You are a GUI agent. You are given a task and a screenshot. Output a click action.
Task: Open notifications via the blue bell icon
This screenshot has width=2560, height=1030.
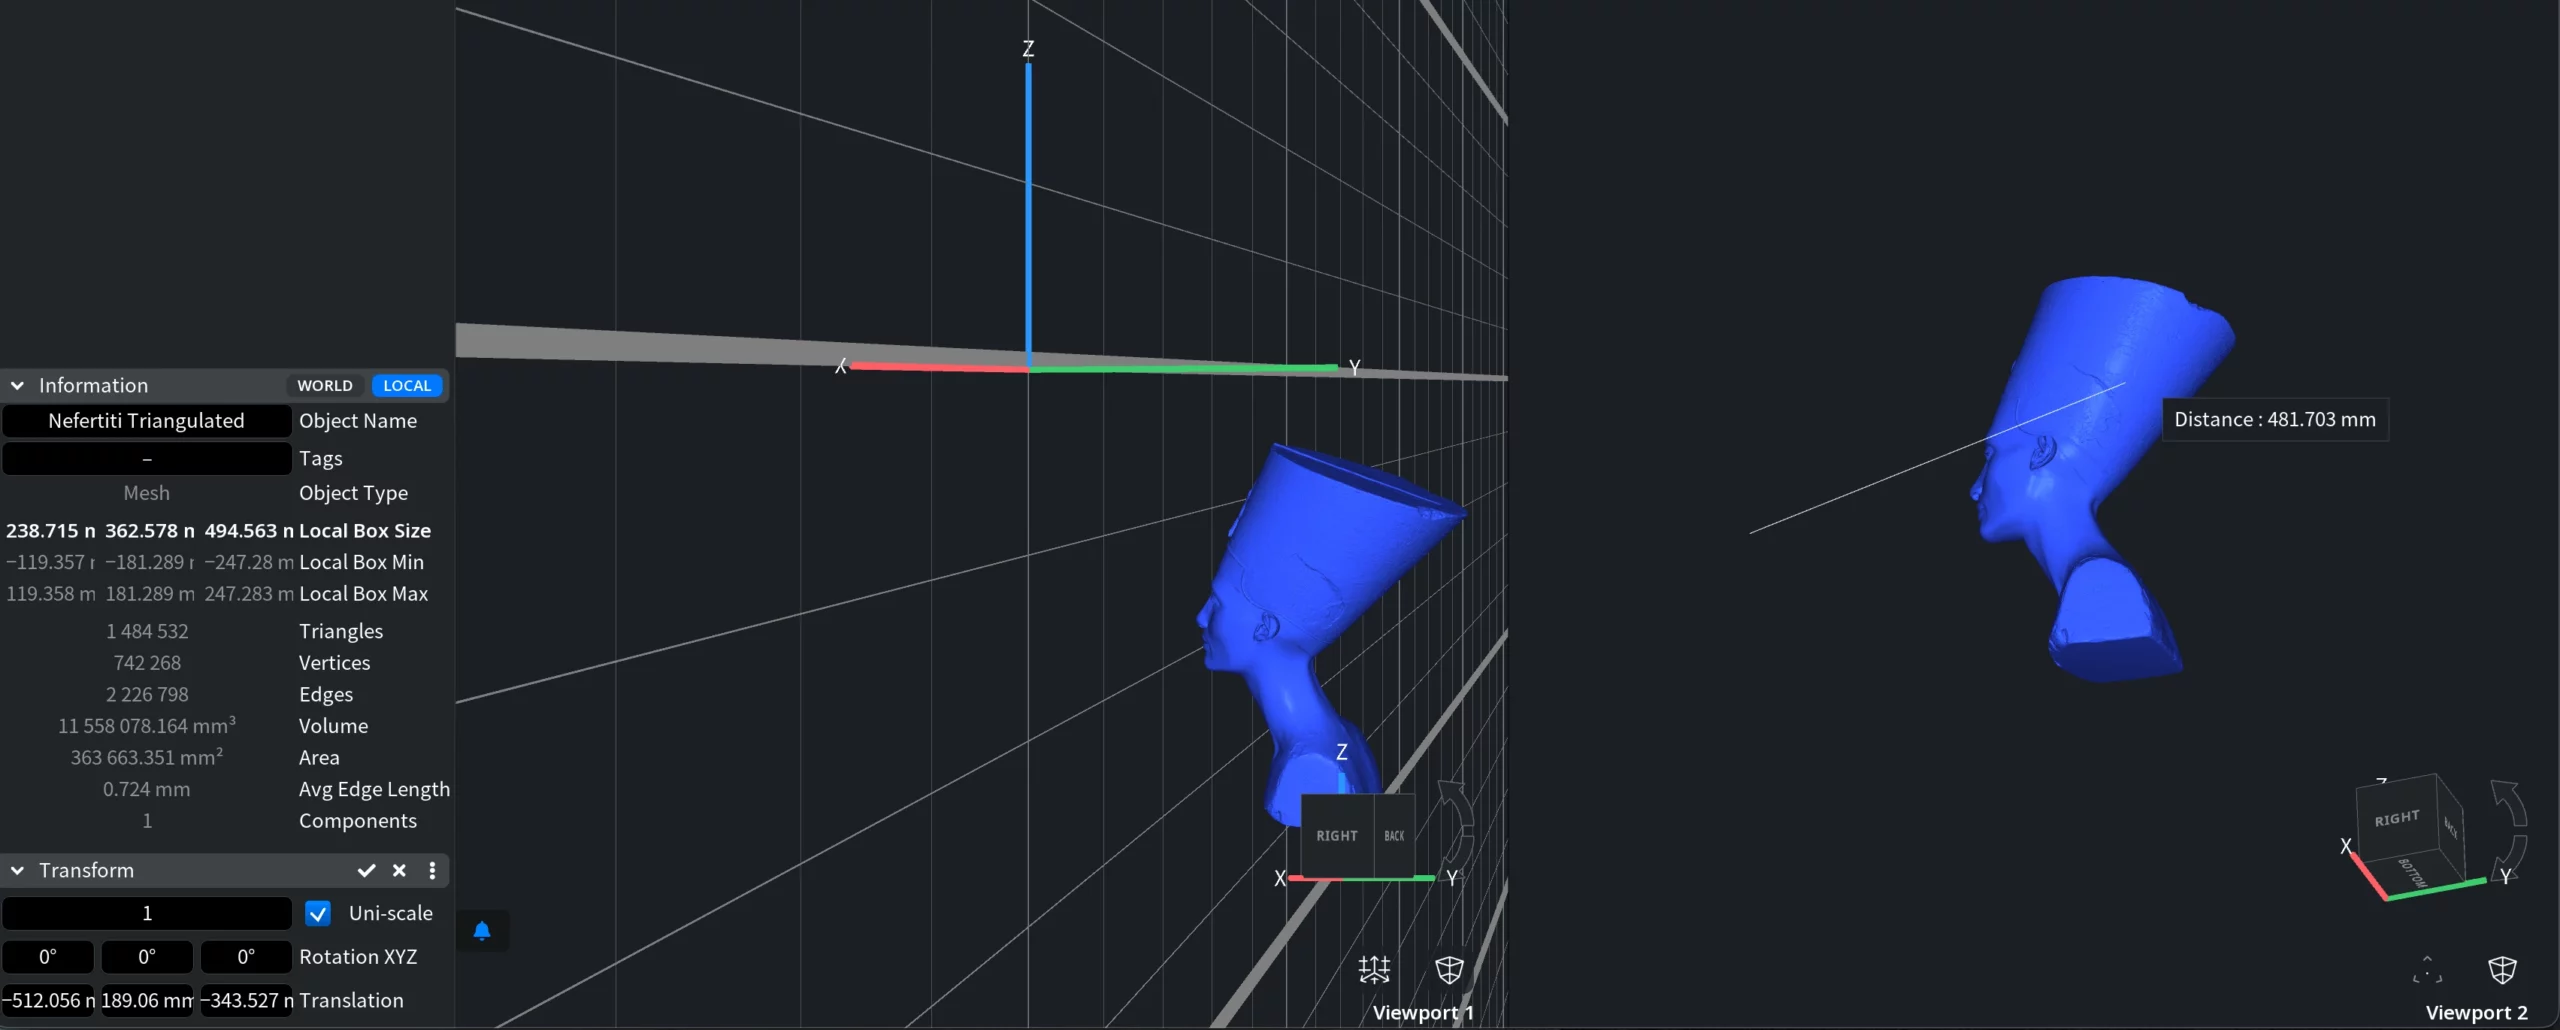482,931
